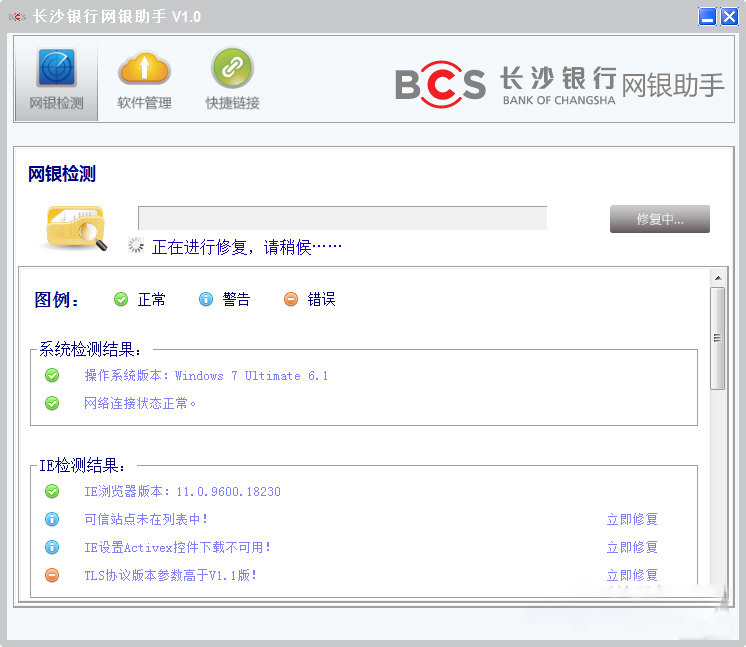
Task: Click 立即修复 link for Activex控件 warning
Action: pos(632,547)
